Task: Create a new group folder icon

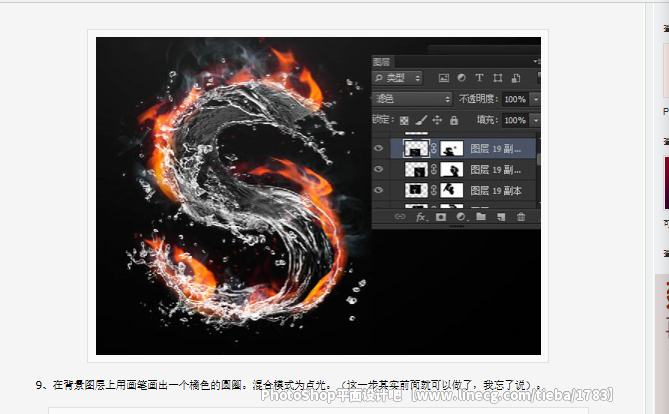Action: click(481, 216)
